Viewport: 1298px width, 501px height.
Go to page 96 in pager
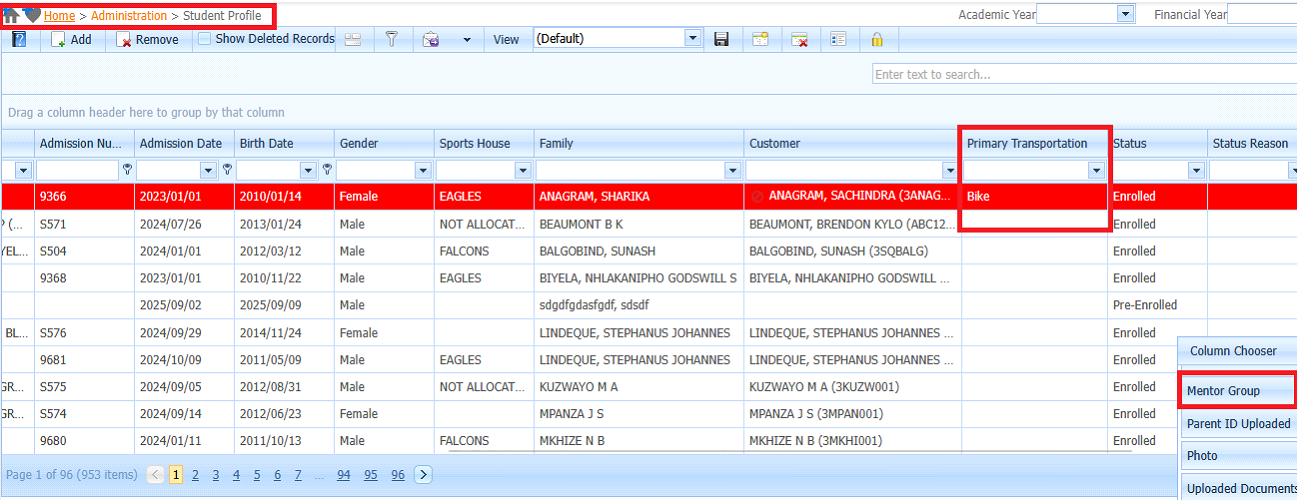pos(398,475)
